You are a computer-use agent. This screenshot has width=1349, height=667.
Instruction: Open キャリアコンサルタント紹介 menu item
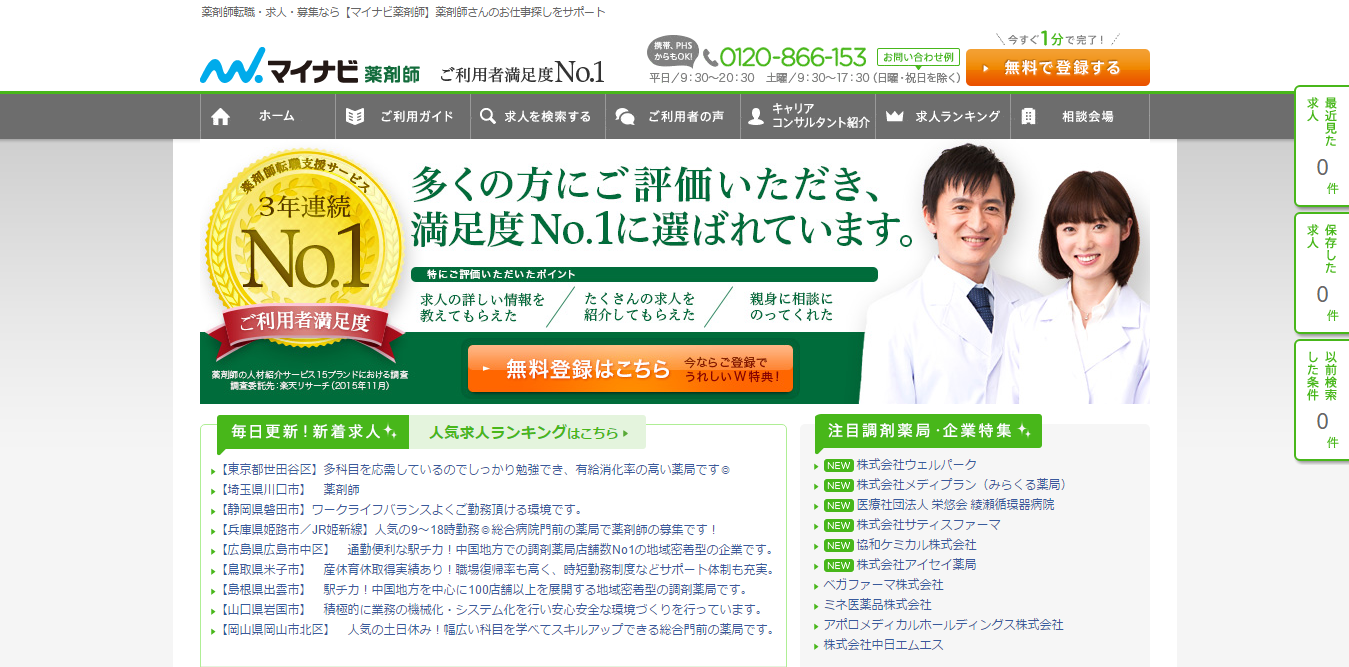coord(808,116)
